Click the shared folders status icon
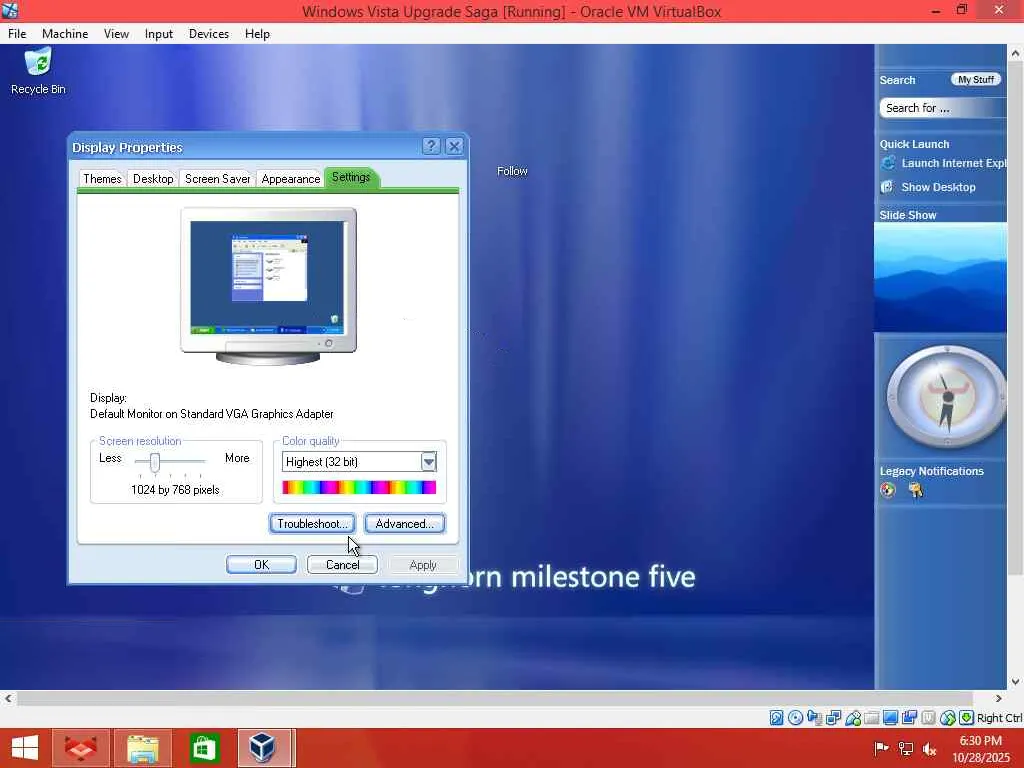1024x768 pixels. coord(871,718)
